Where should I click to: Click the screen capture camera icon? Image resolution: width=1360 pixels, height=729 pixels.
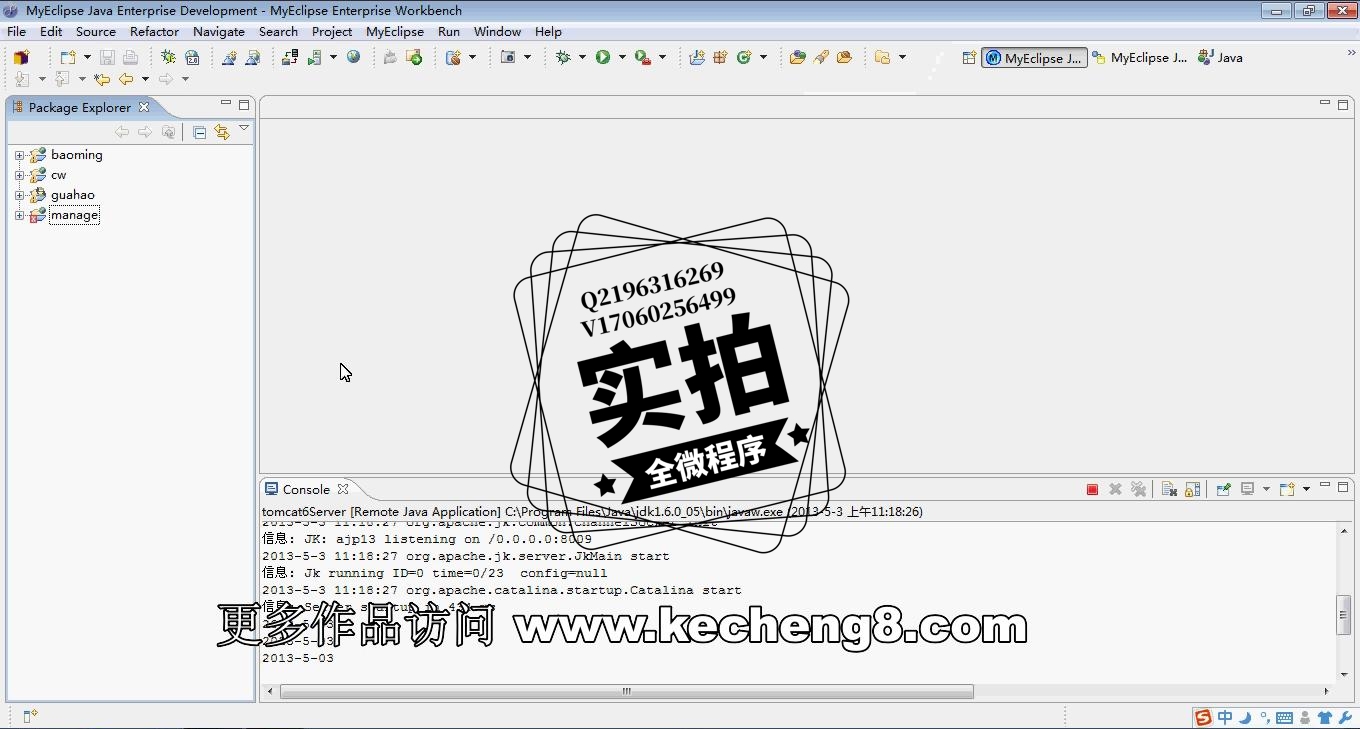tap(508, 58)
